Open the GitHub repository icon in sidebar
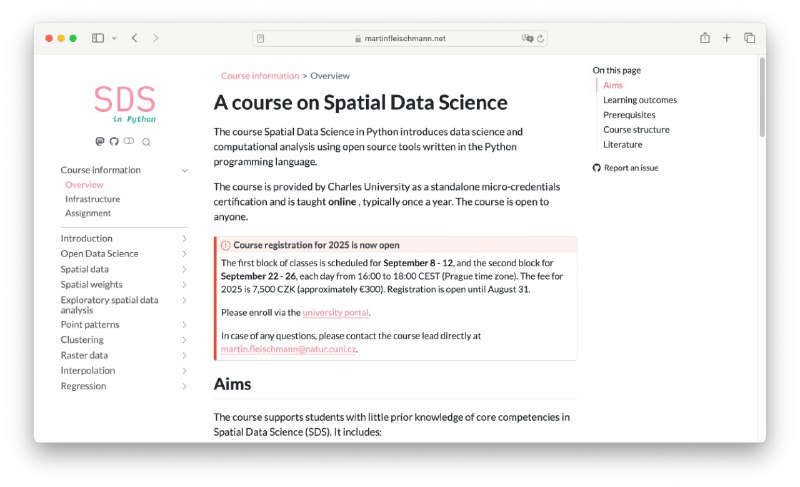This screenshot has width=800, height=487. pyautogui.click(x=114, y=141)
